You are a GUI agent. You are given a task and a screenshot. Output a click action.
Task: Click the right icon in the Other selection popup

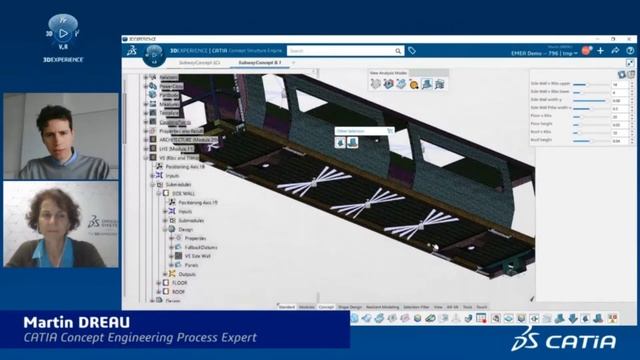click(x=352, y=142)
